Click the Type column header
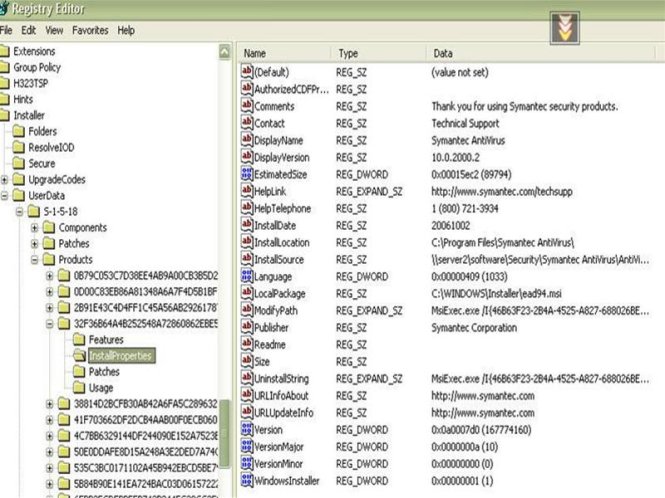 379,53
